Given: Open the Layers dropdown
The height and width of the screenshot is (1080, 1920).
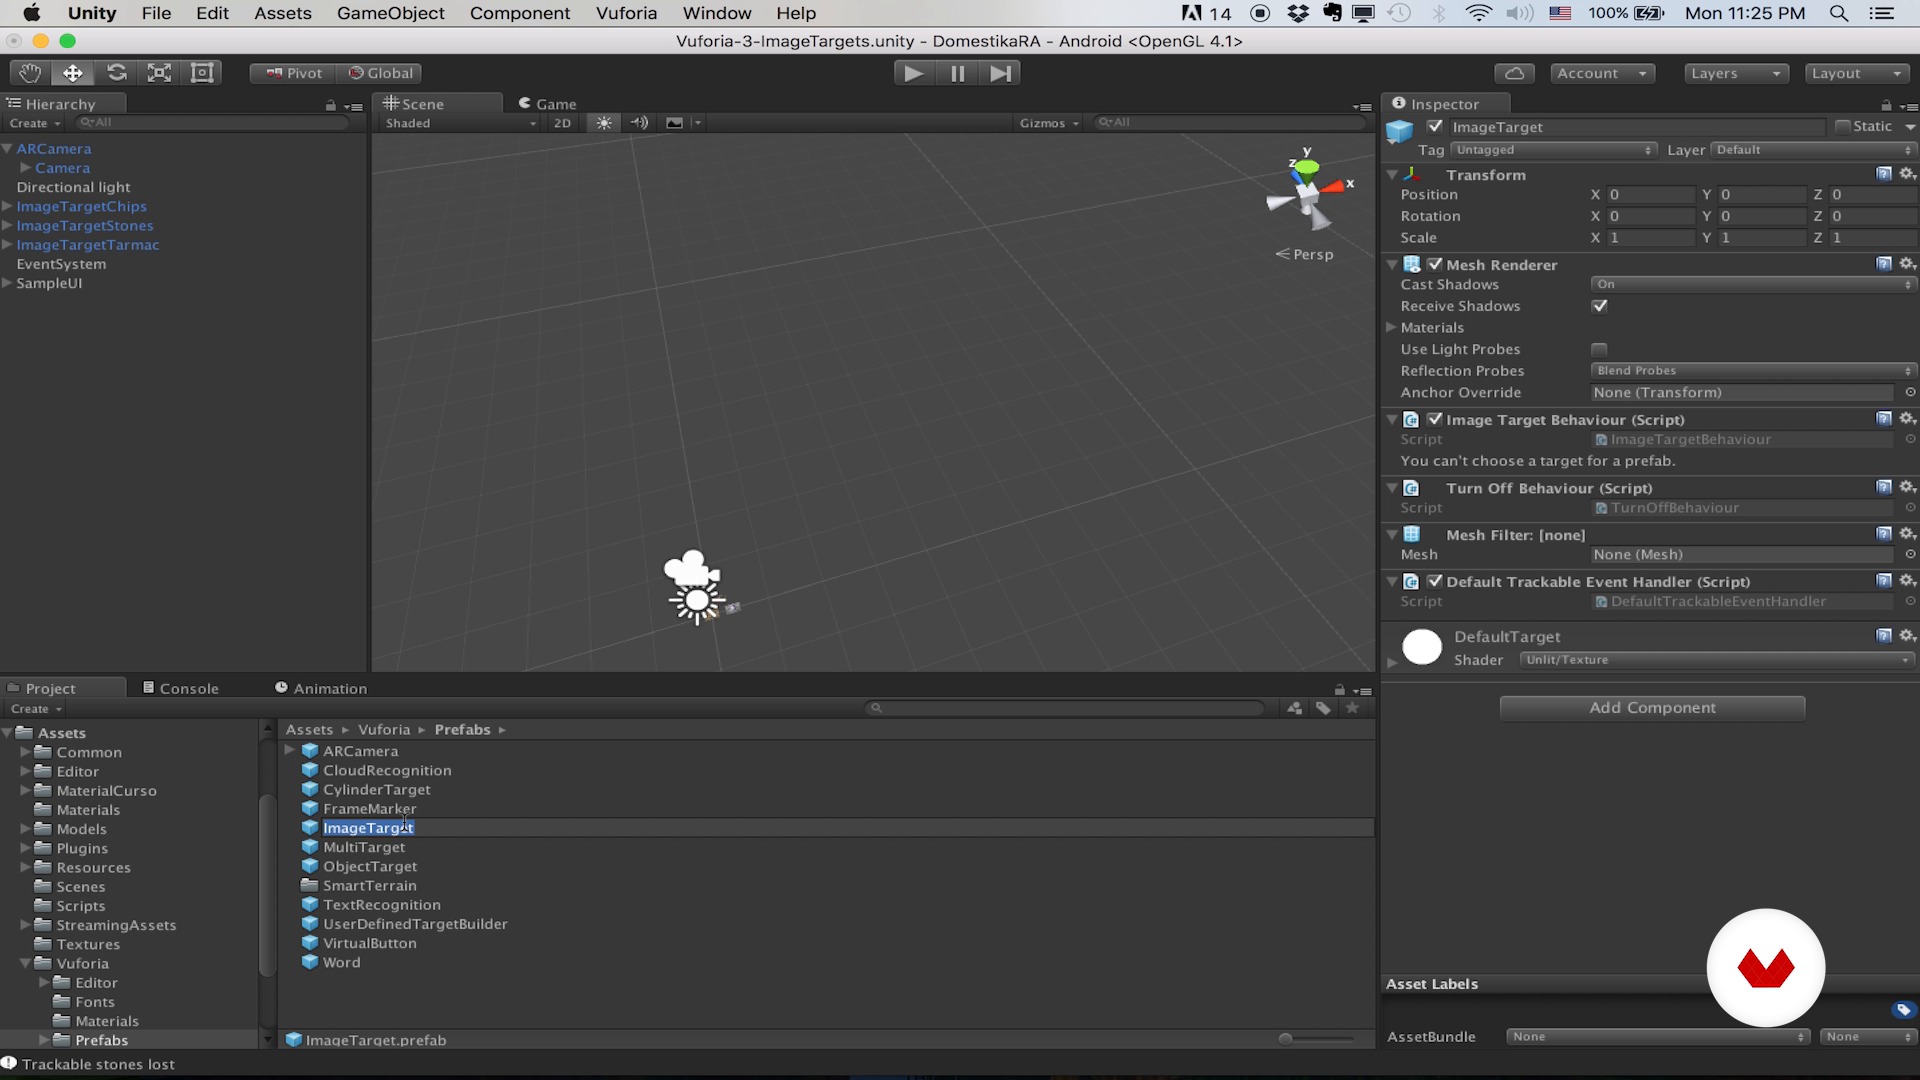Looking at the screenshot, I should tap(1735, 73).
